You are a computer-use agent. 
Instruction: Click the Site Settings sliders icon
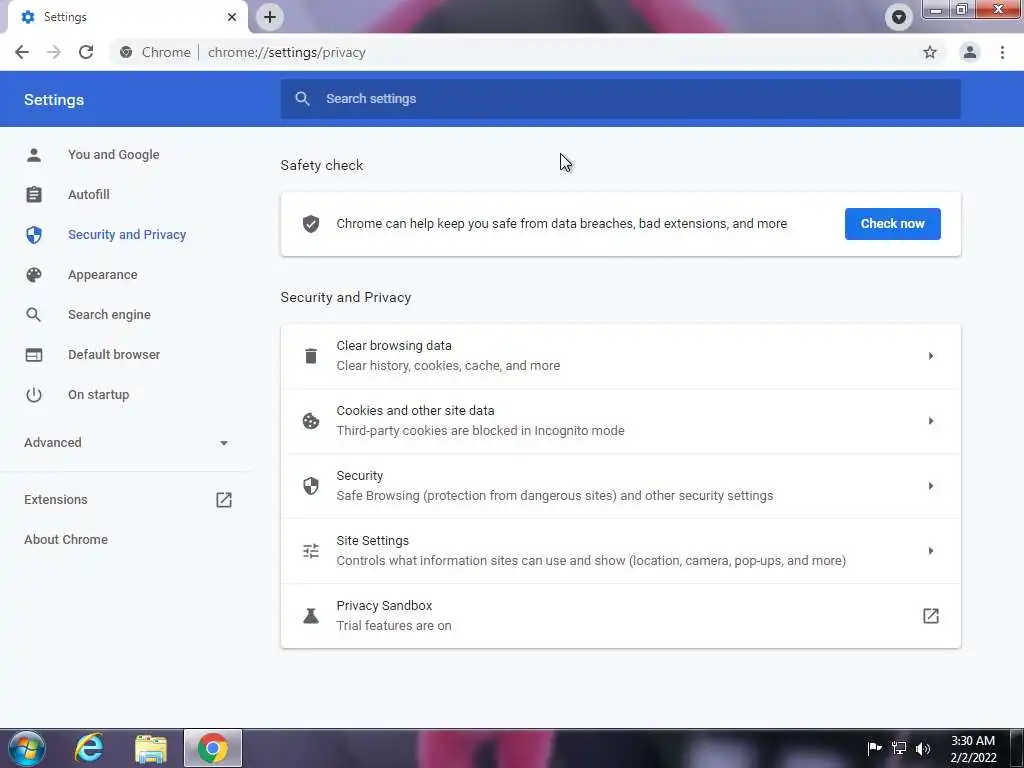click(x=311, y=551)
